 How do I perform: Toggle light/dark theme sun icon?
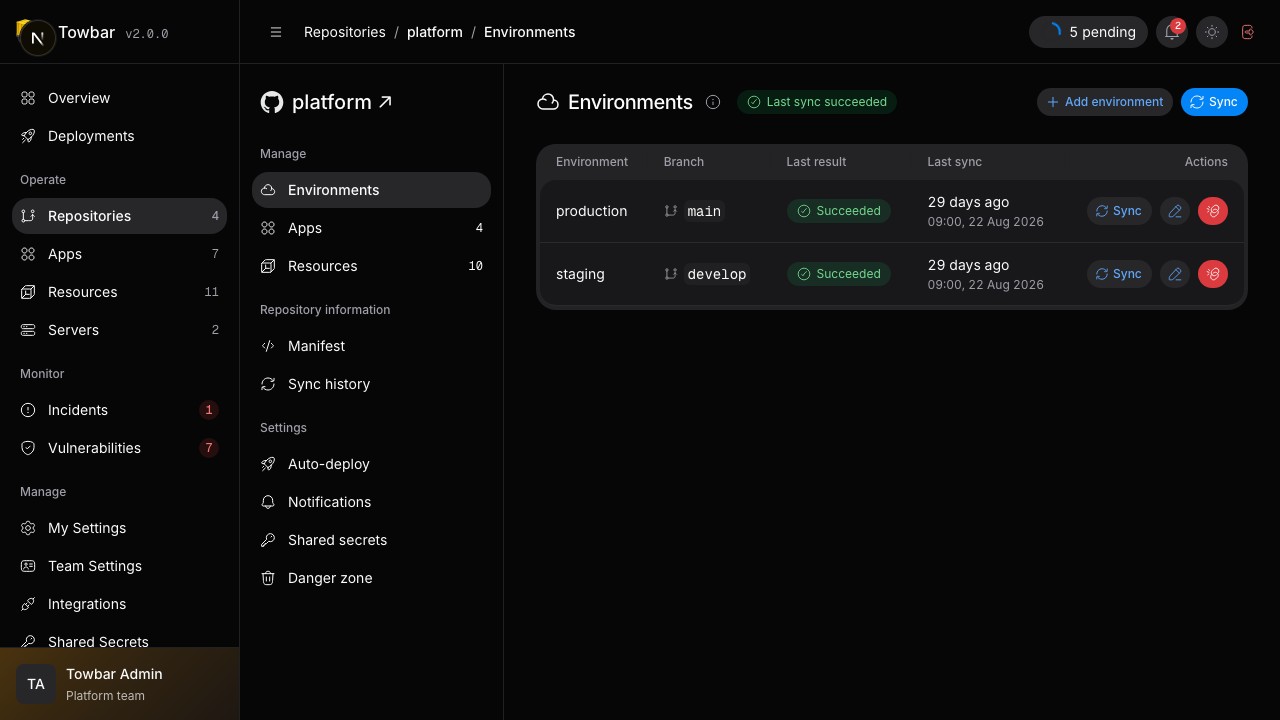(x=1212, y=32)
